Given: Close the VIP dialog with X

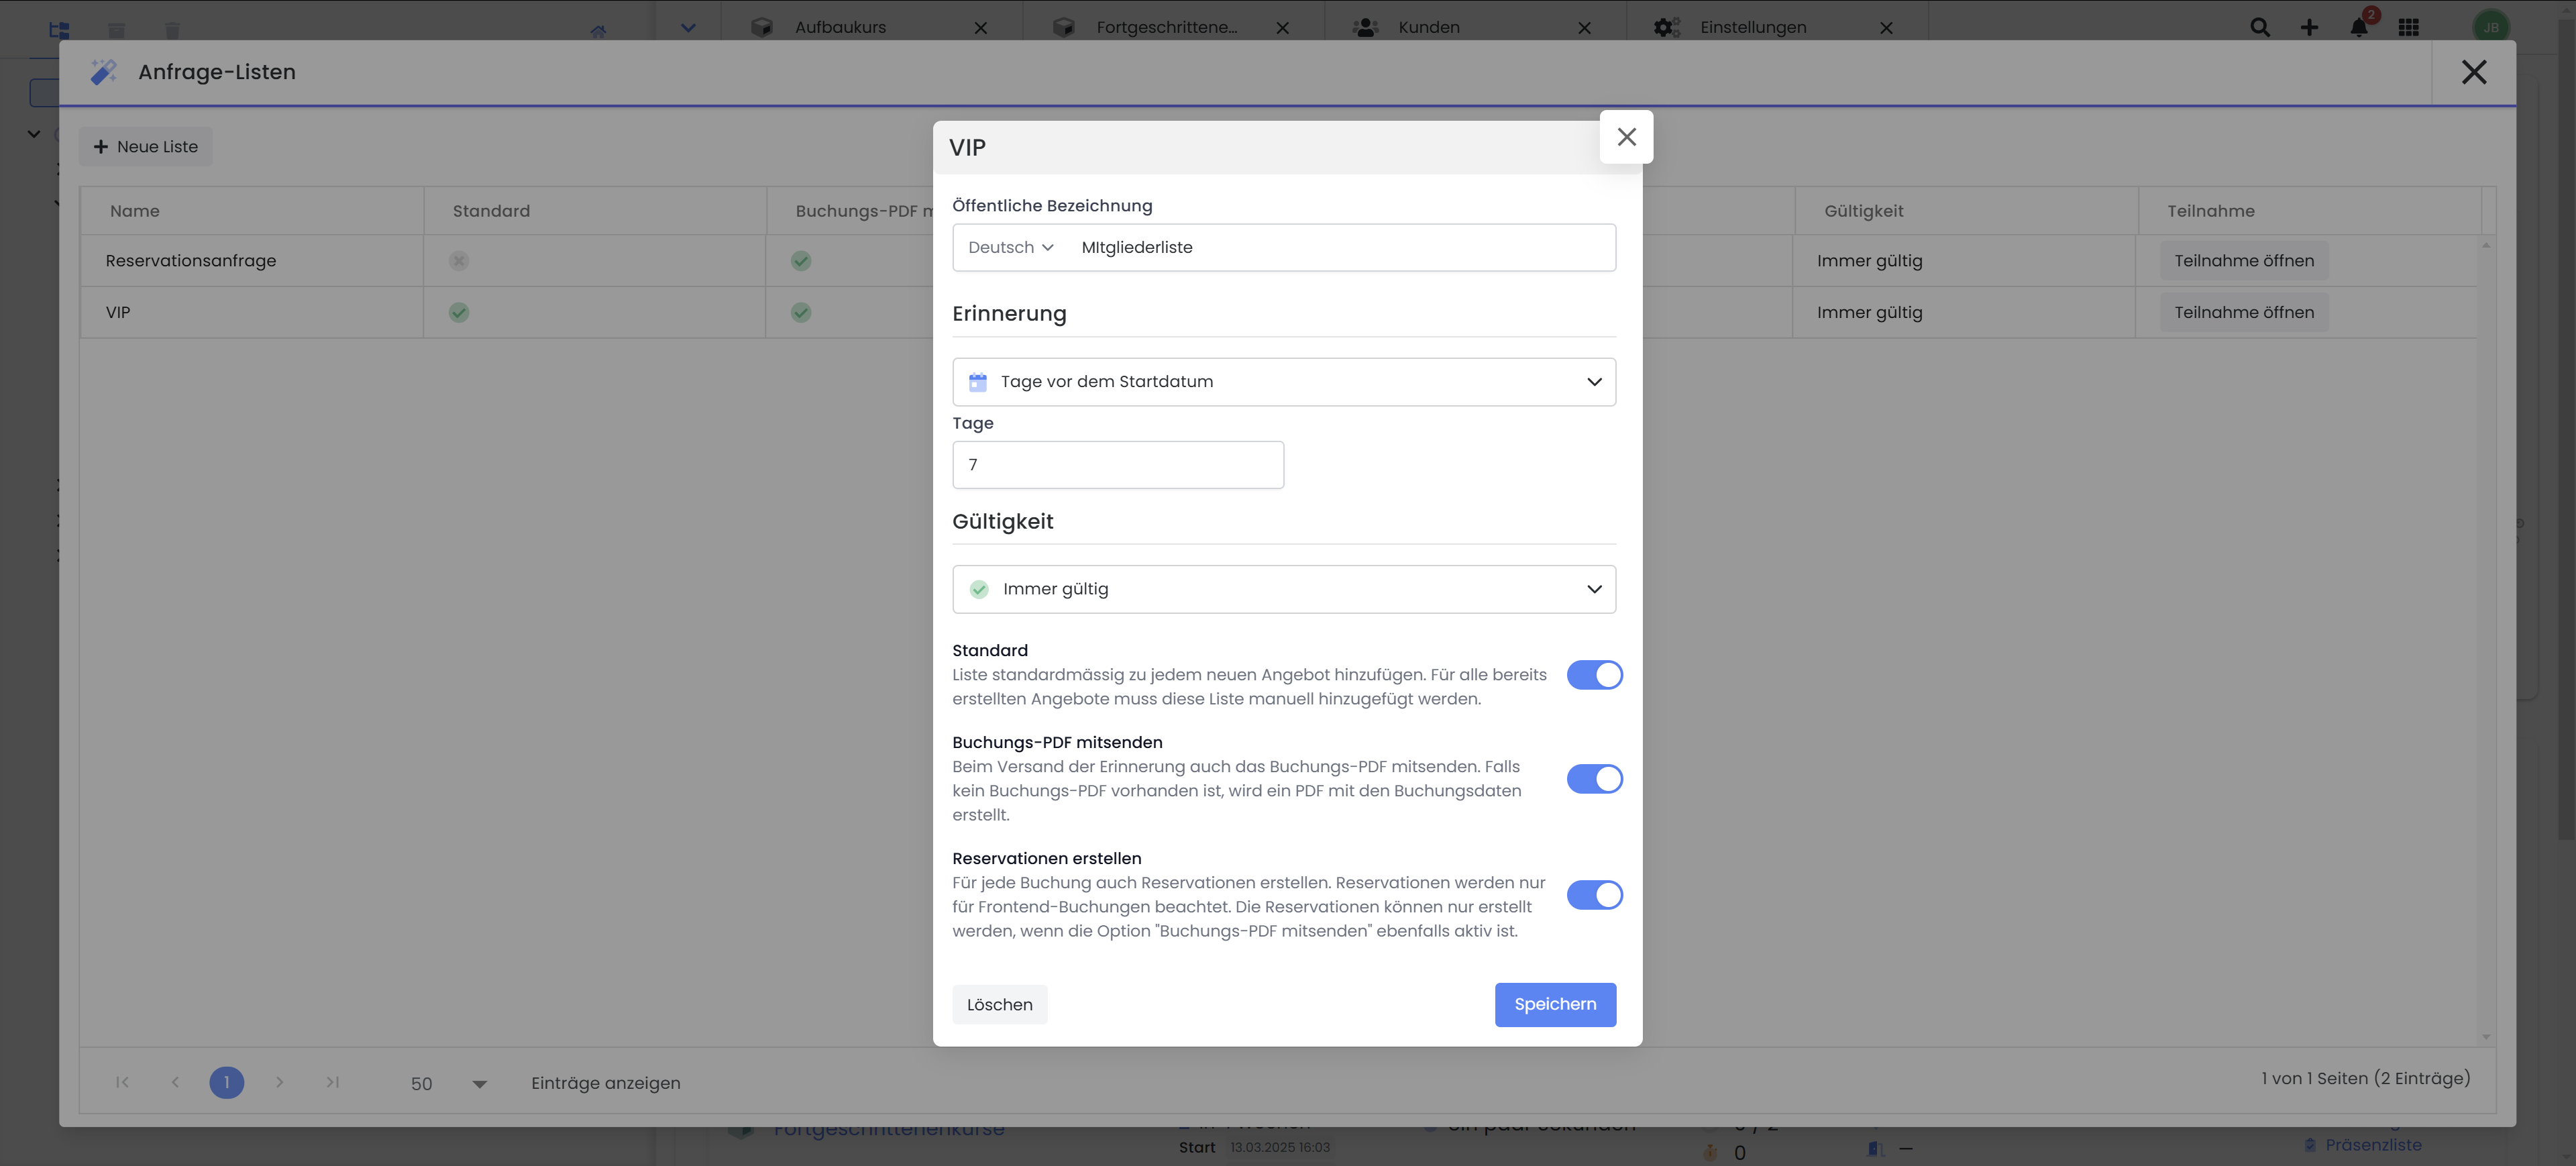Looking at the screenshot, I should pos(1626,137).
